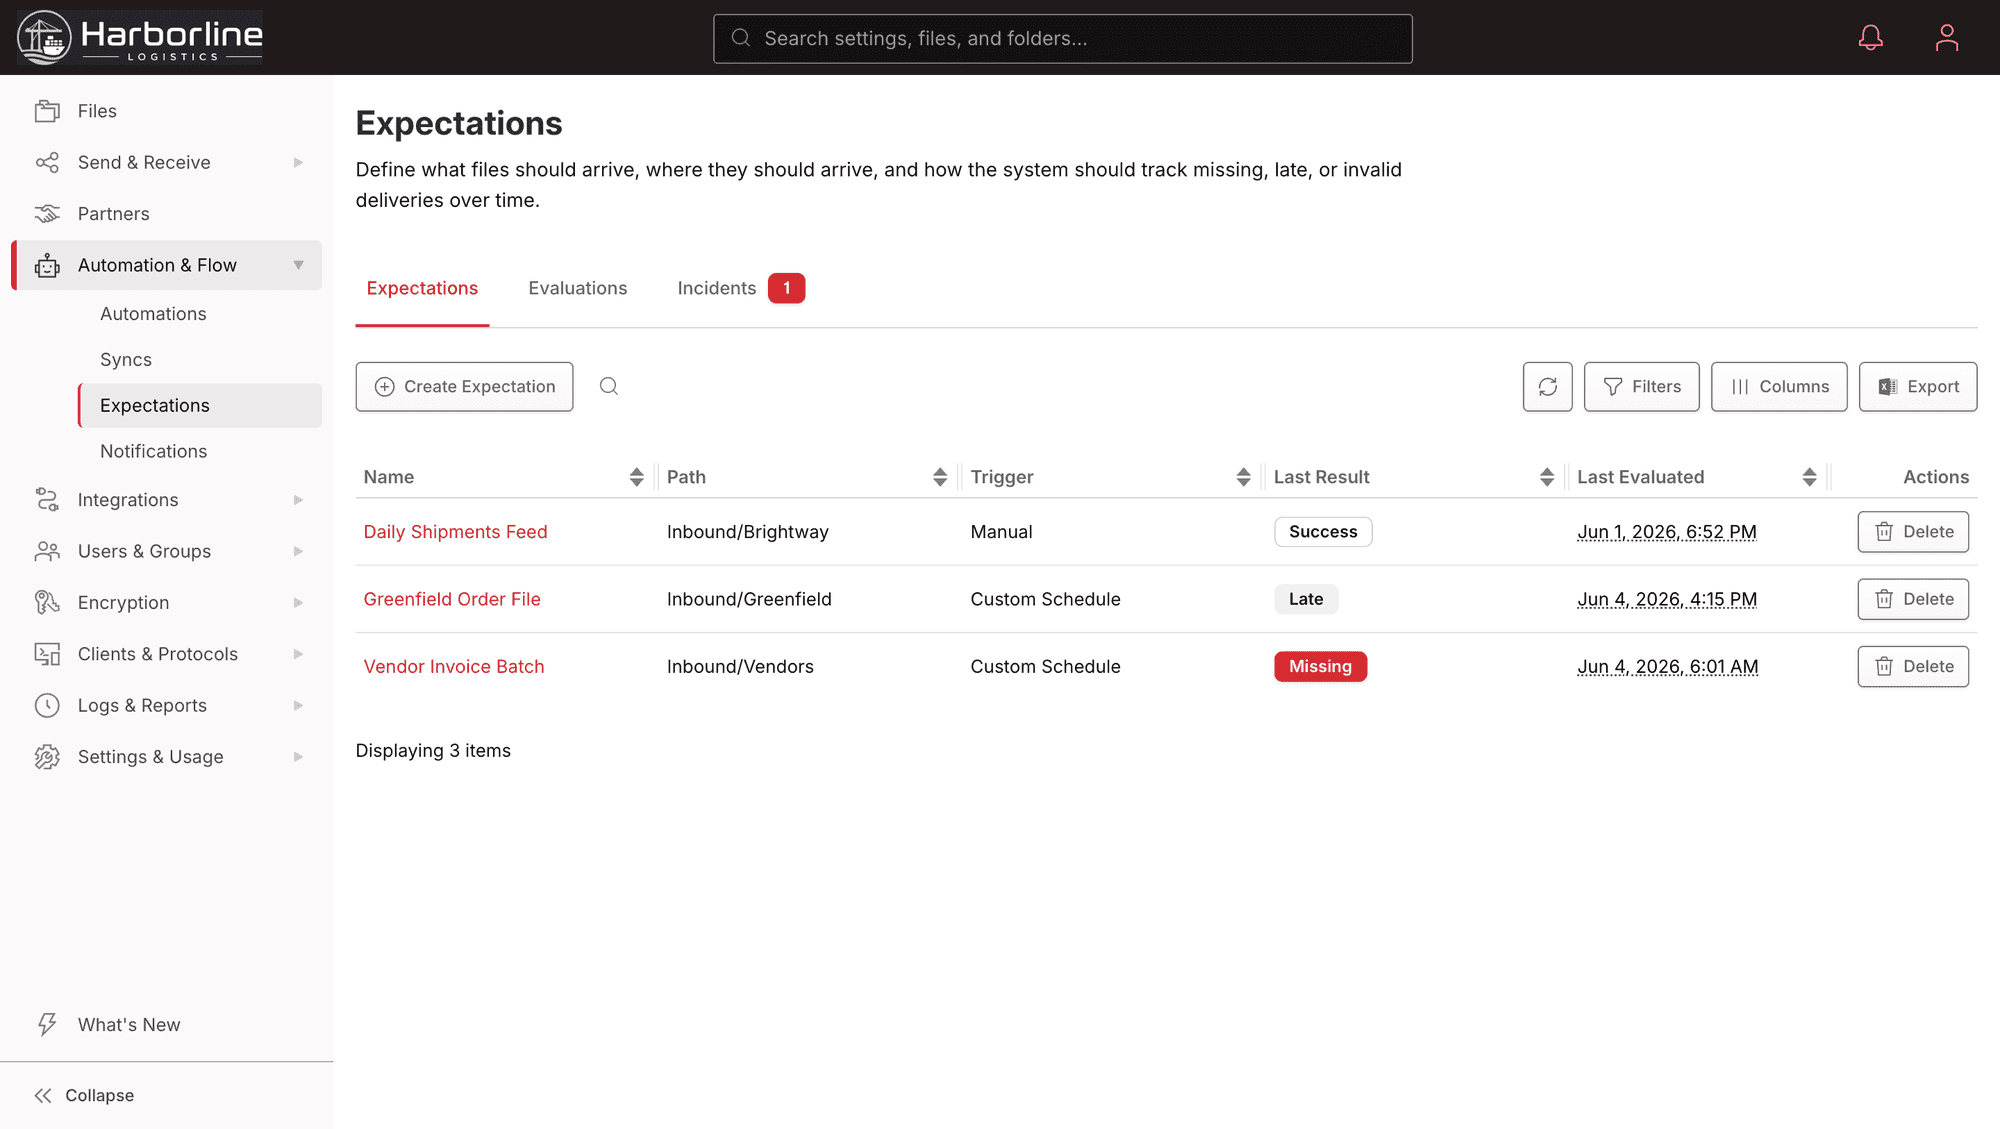Click the Encryption key icon
This screenshot has width=2000, height=1129.
tap(47, 602)
